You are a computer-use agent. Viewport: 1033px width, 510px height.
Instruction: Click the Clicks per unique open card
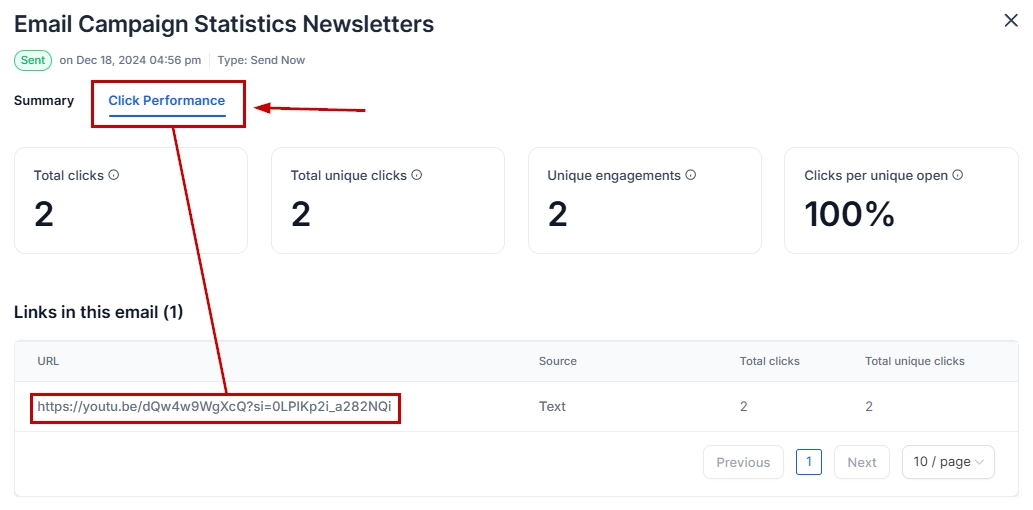(x=901, y=200)
